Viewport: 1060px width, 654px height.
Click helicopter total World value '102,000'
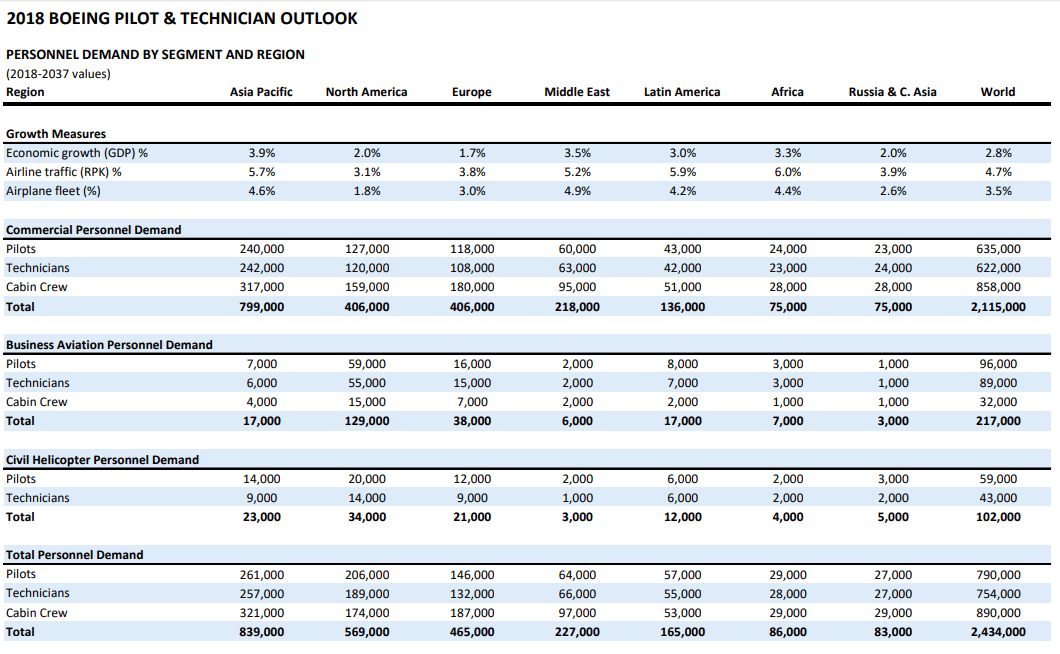[x=998, y=517]
